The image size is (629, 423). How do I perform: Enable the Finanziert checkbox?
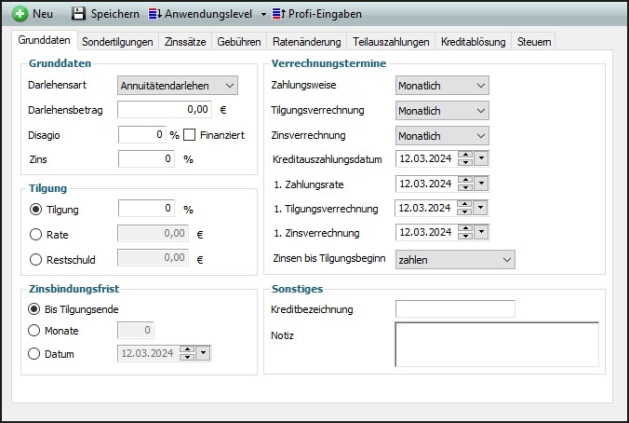click(x=189, y=134)
